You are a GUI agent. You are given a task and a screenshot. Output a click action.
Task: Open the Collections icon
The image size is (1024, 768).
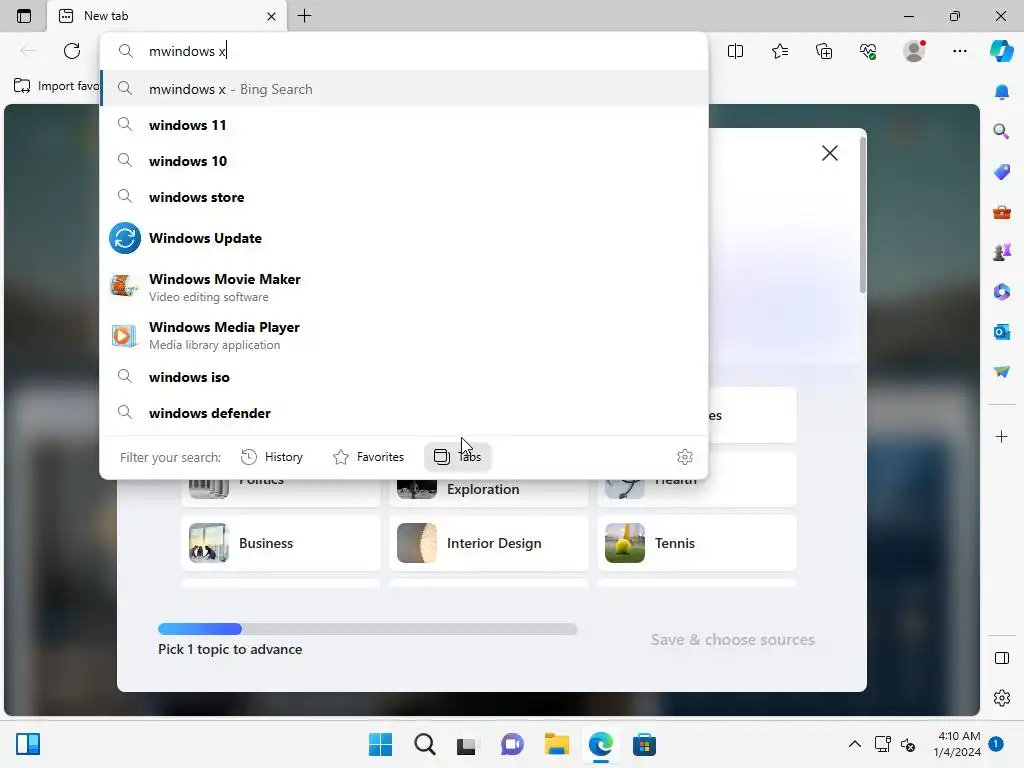(824, 51)
